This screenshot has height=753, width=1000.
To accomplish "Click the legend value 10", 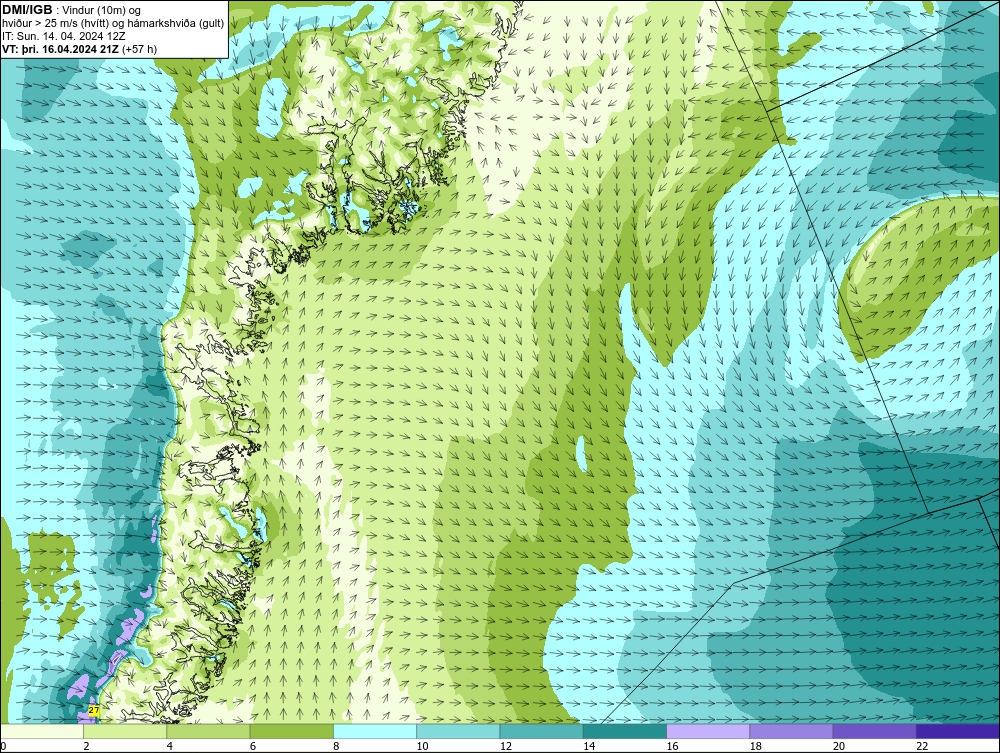I will click(422, 746).
